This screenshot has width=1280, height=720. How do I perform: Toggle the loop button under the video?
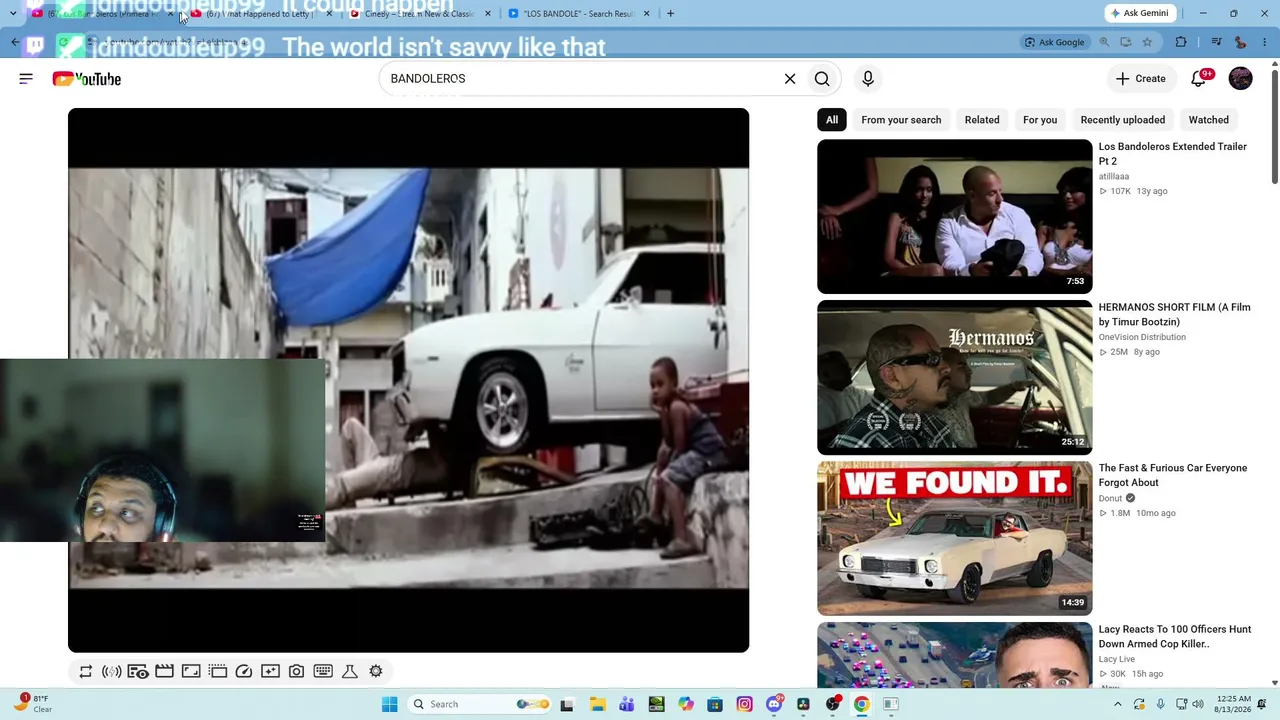[x=85, y=672]
